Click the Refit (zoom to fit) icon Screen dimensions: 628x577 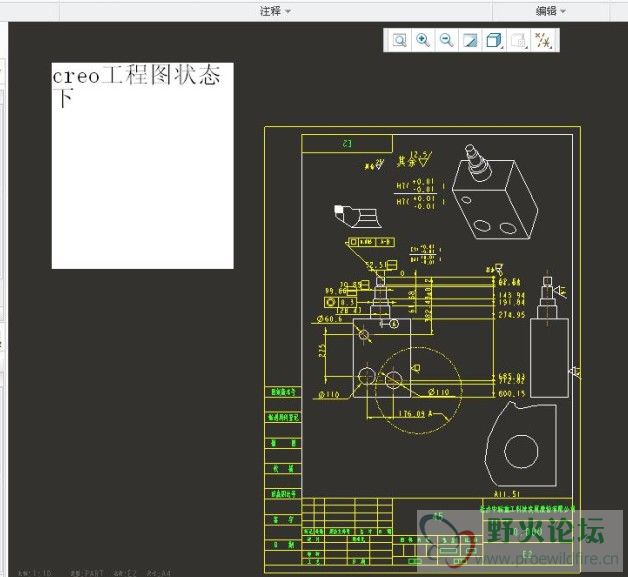399,40
